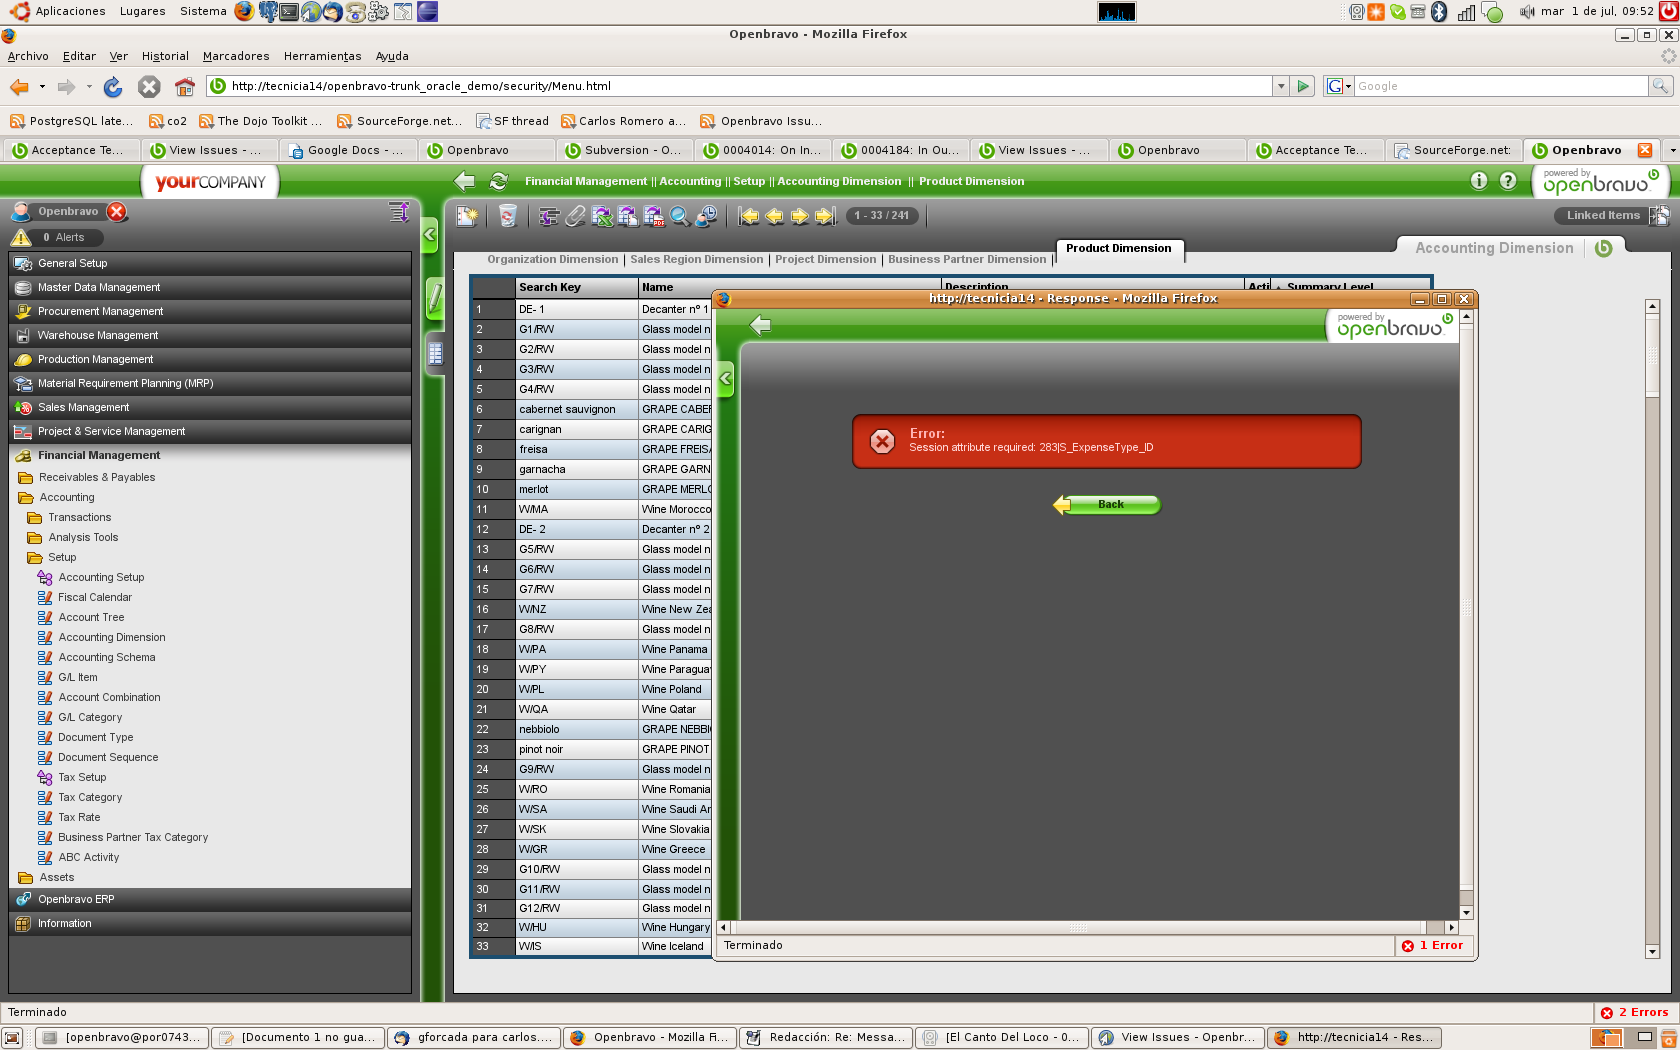Switch to the grid view icon
Screen dimensions: 1680x1050
coord(435,353)
